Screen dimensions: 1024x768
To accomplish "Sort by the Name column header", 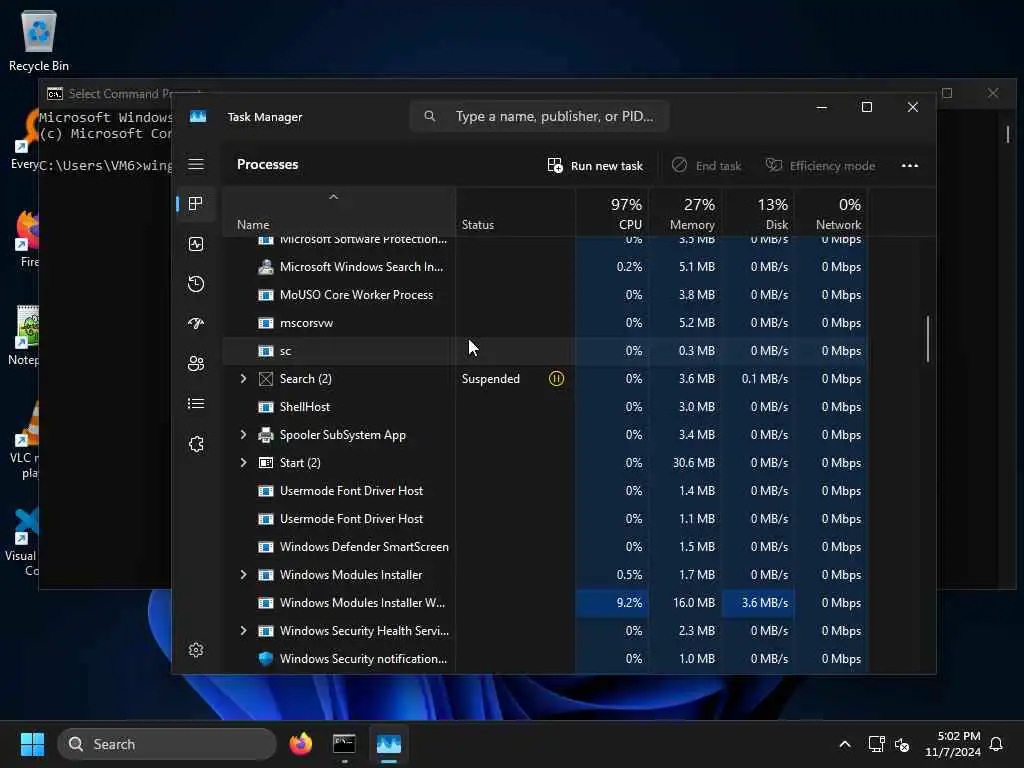I will pyautogui.click(x=339, y=212).
